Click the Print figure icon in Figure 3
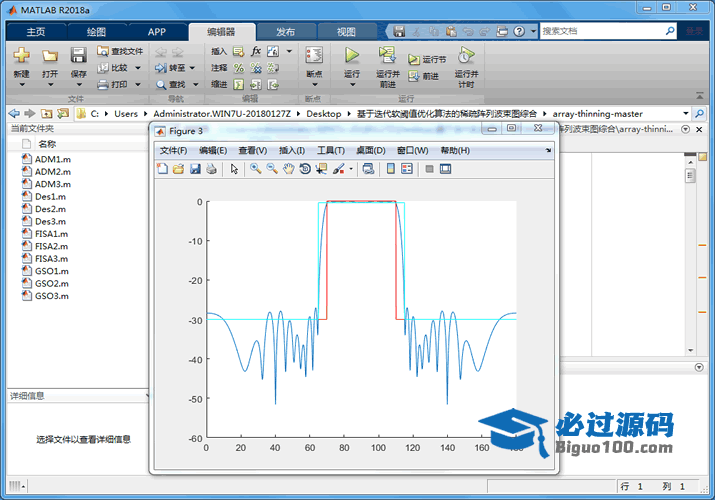Image resolution: width=715 pixels, height=500 pixels. tap(211, 169)
